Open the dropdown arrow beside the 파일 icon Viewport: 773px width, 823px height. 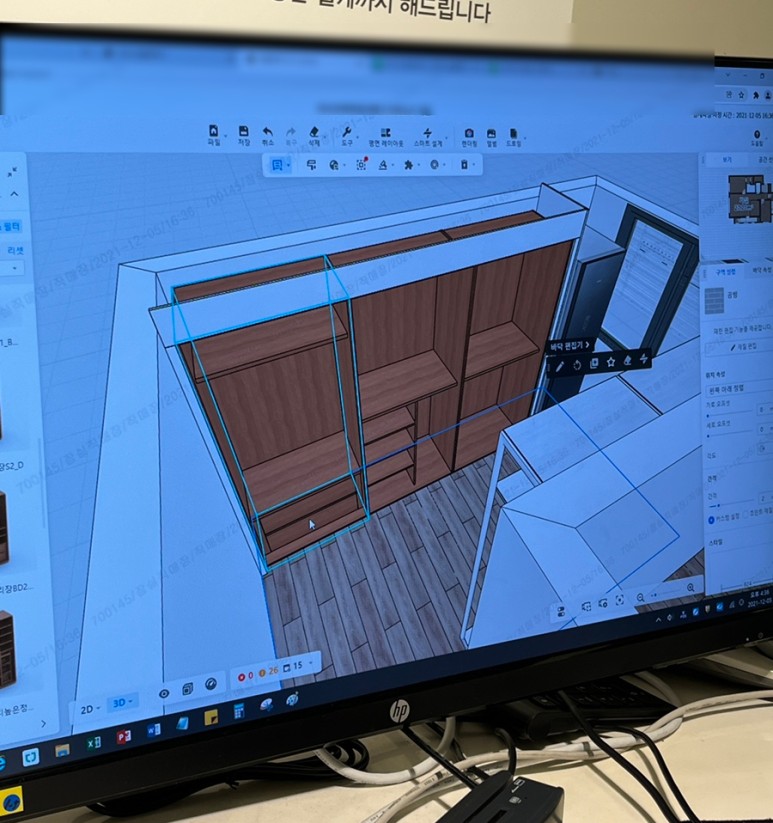point(226,135)
